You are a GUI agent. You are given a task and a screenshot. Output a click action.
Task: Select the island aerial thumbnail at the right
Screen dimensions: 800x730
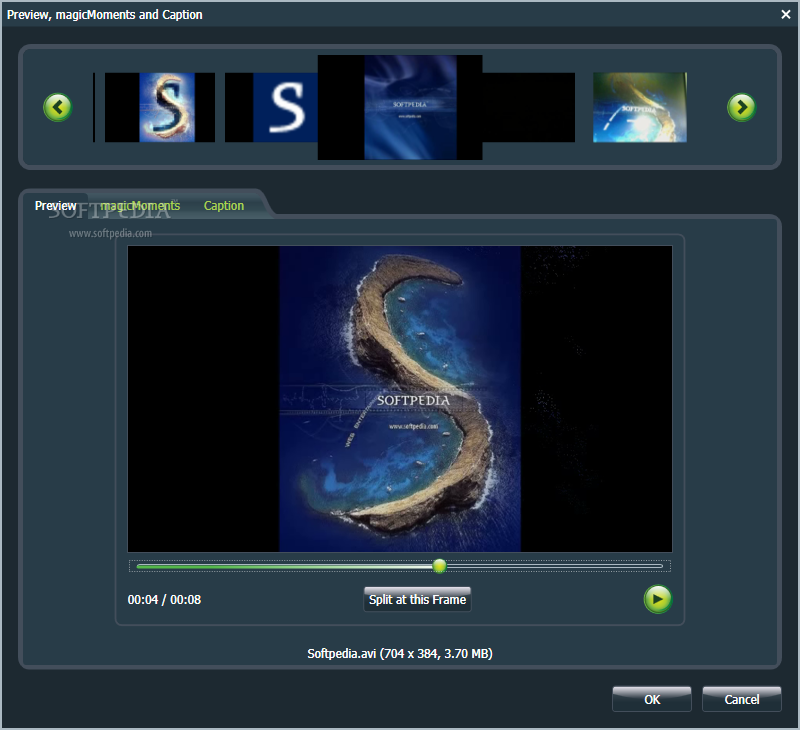(640, 107)
